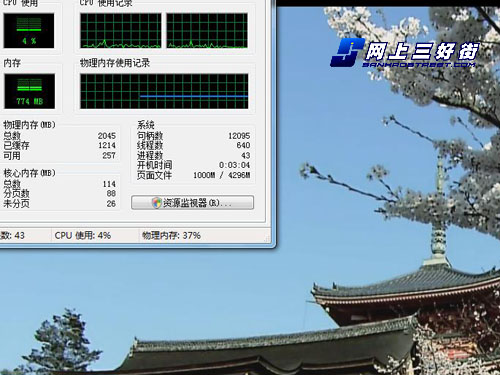Click the 物理内存 (MB) group label
500x375 pixels.
[x=29, y=125]
